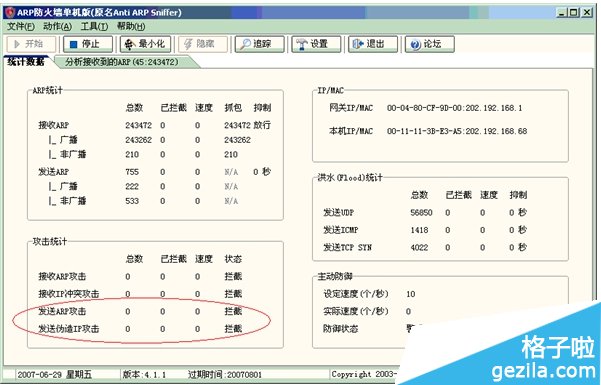This screenshot has width=601, height=385.
Task: Click the 放行 suppression status text
Action: [x=262, y=125]
